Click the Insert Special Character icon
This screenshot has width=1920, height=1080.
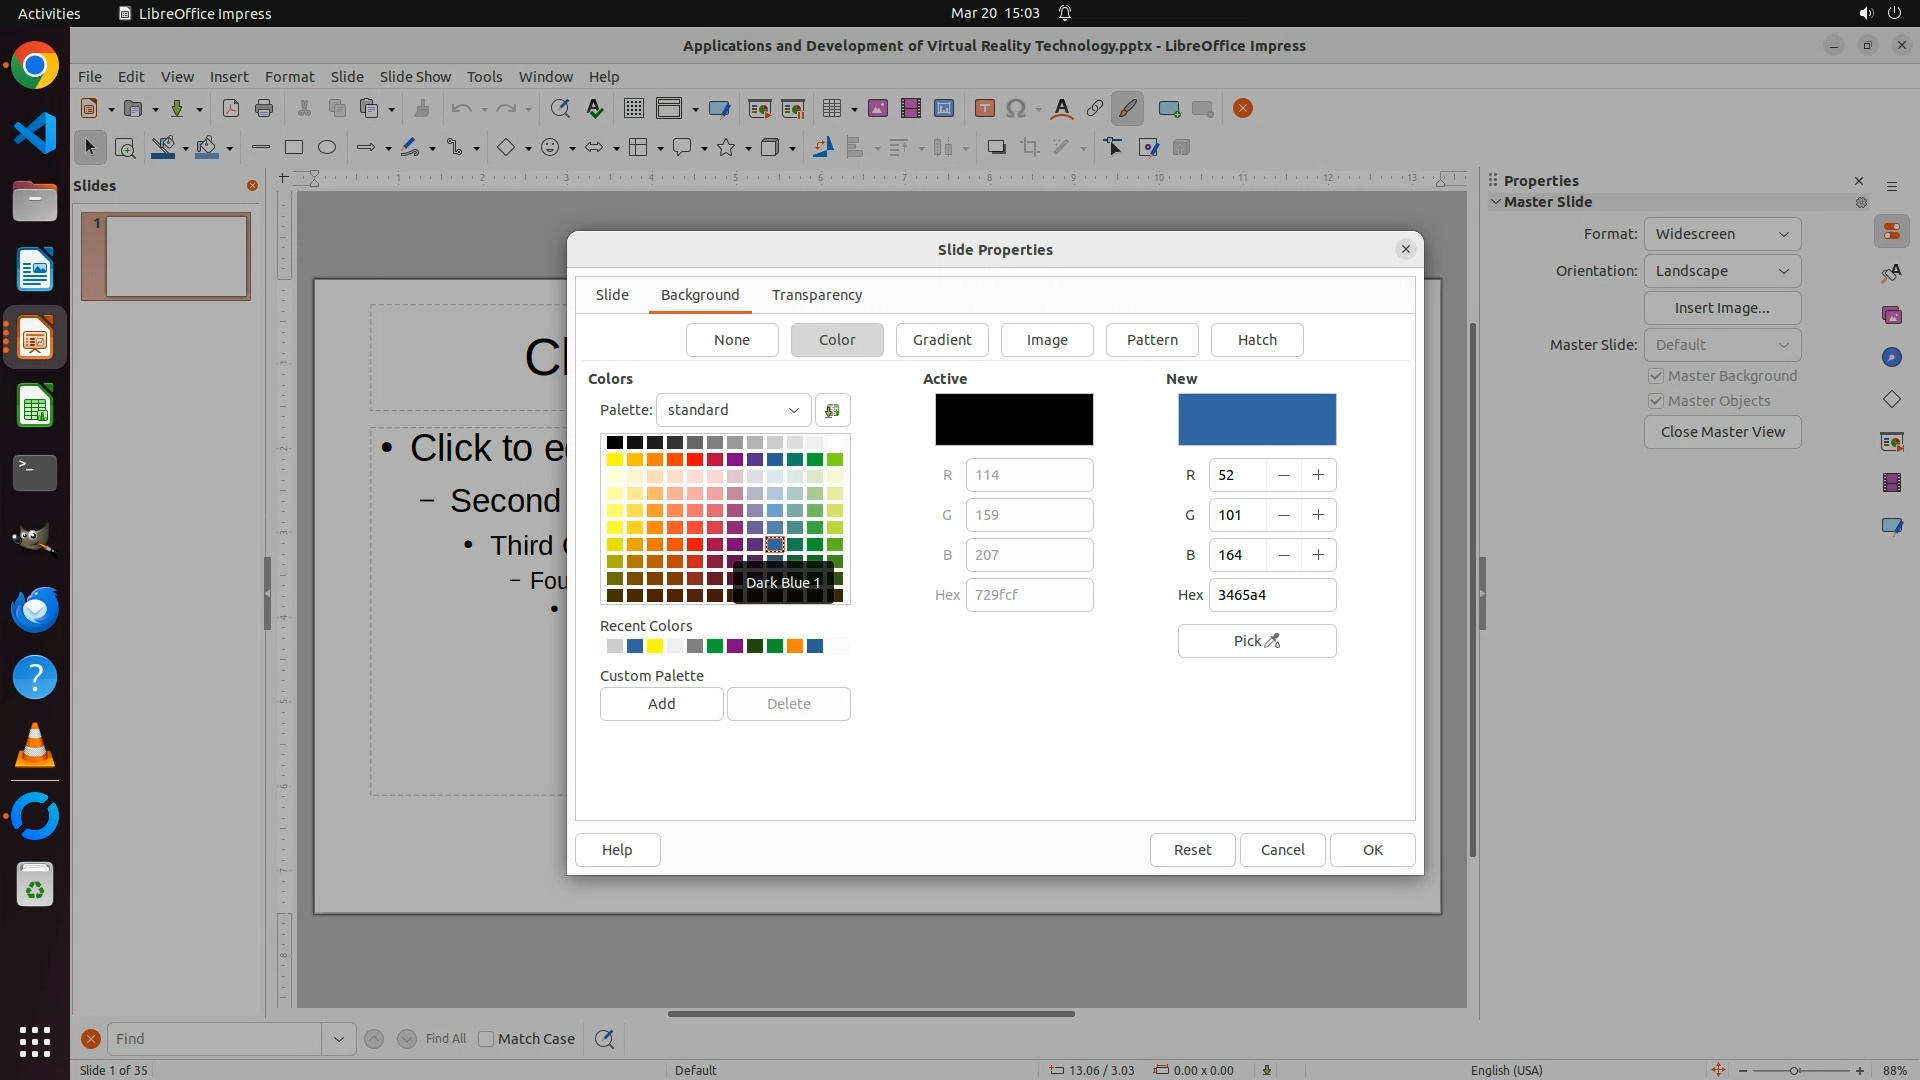(1016, 109)
